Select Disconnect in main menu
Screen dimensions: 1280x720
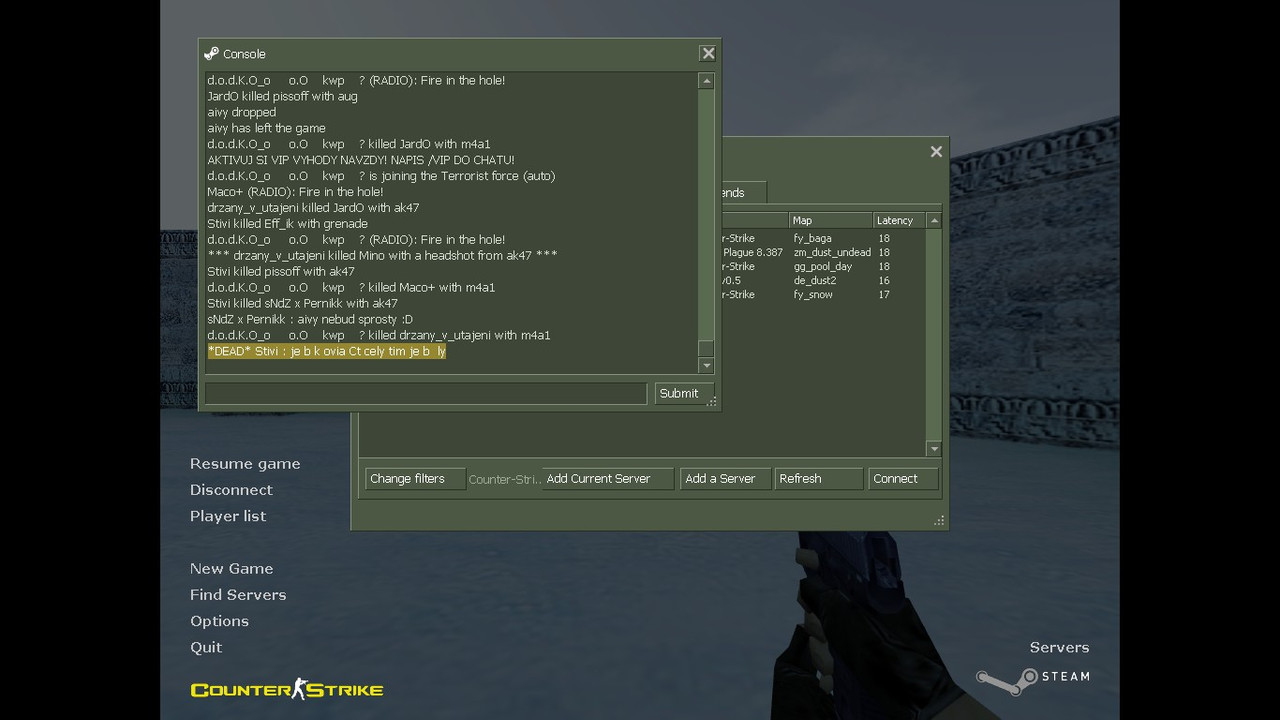pyautogui.click(x=231, y=490)
